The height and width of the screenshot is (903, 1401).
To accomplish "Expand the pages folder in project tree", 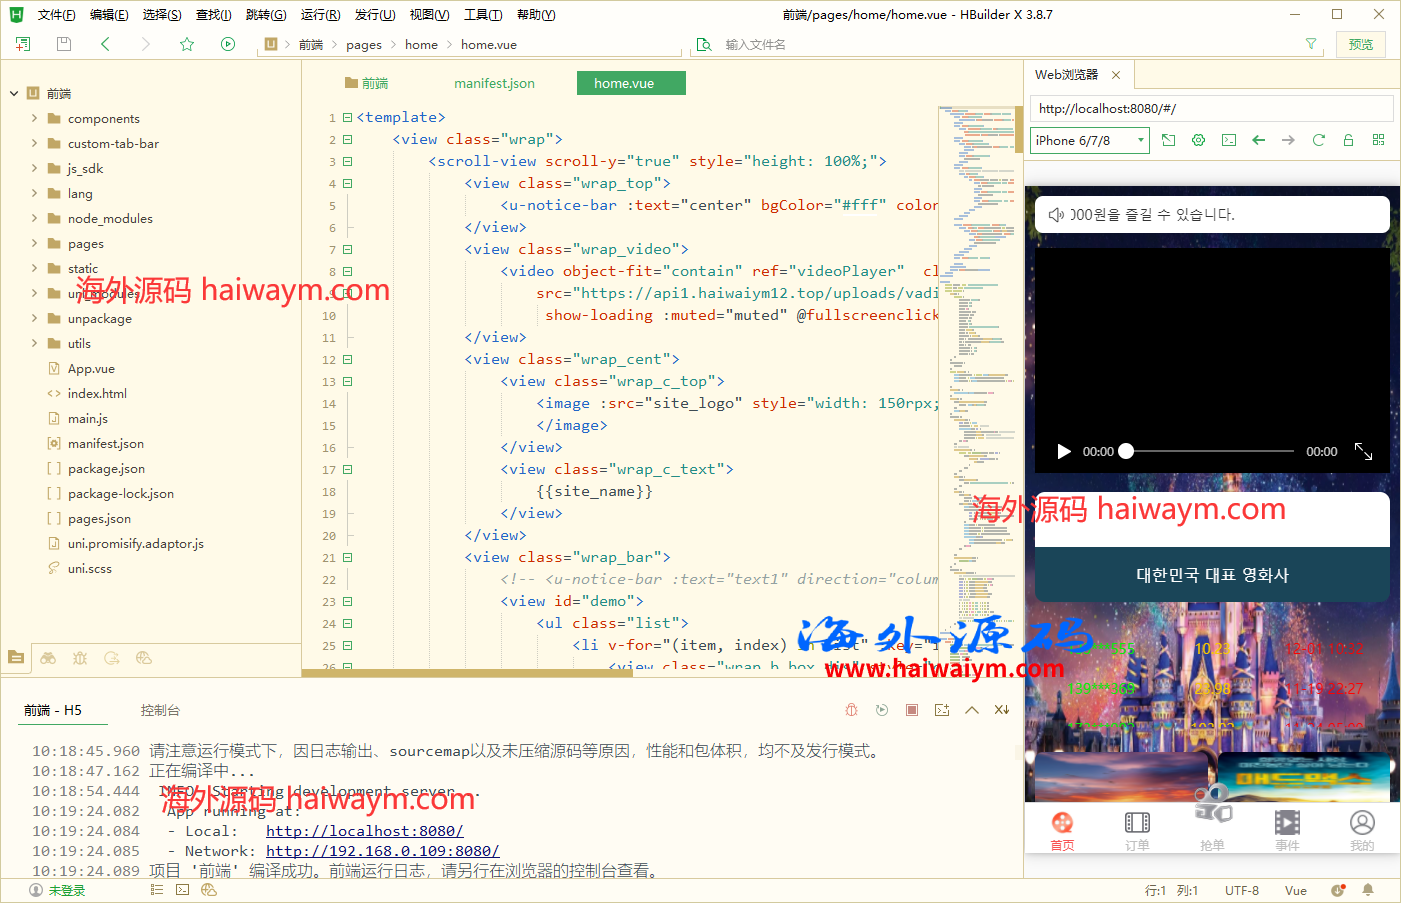I will tap(35, 243).
